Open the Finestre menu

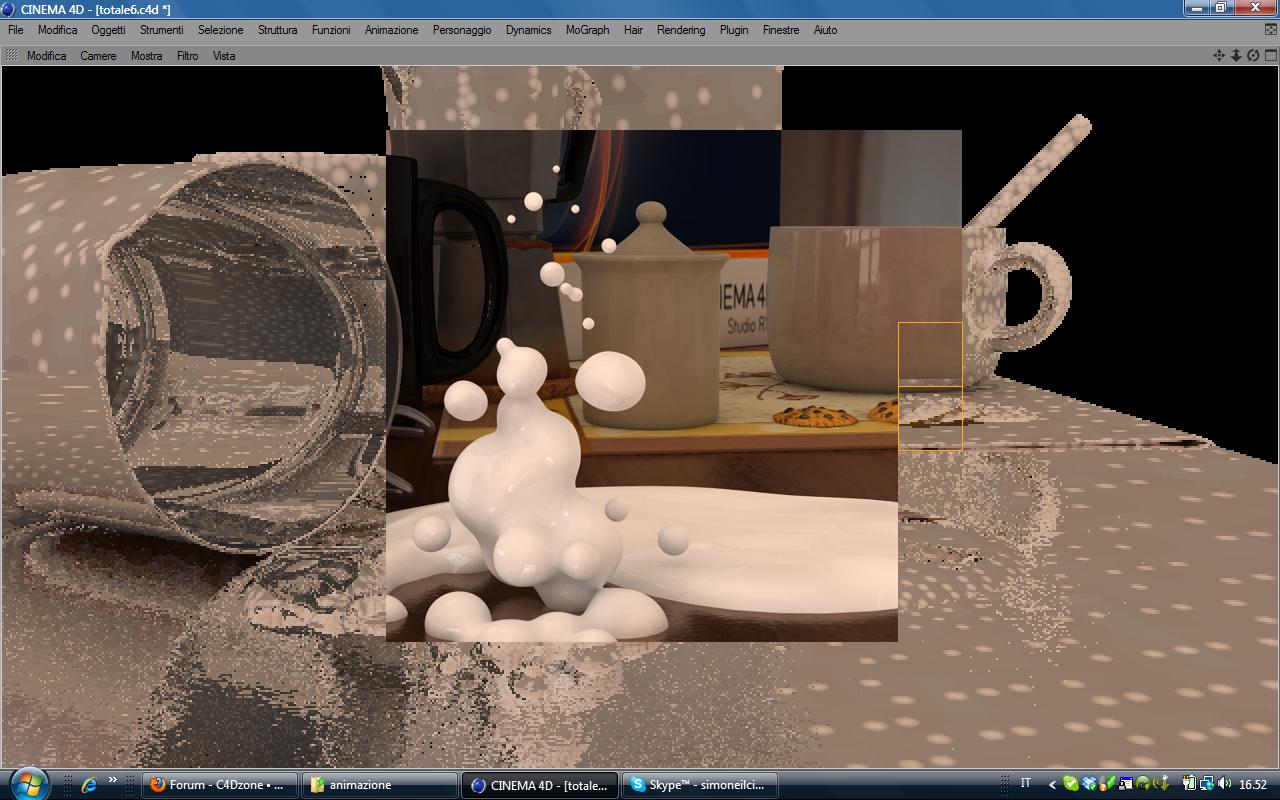(781, 30)
